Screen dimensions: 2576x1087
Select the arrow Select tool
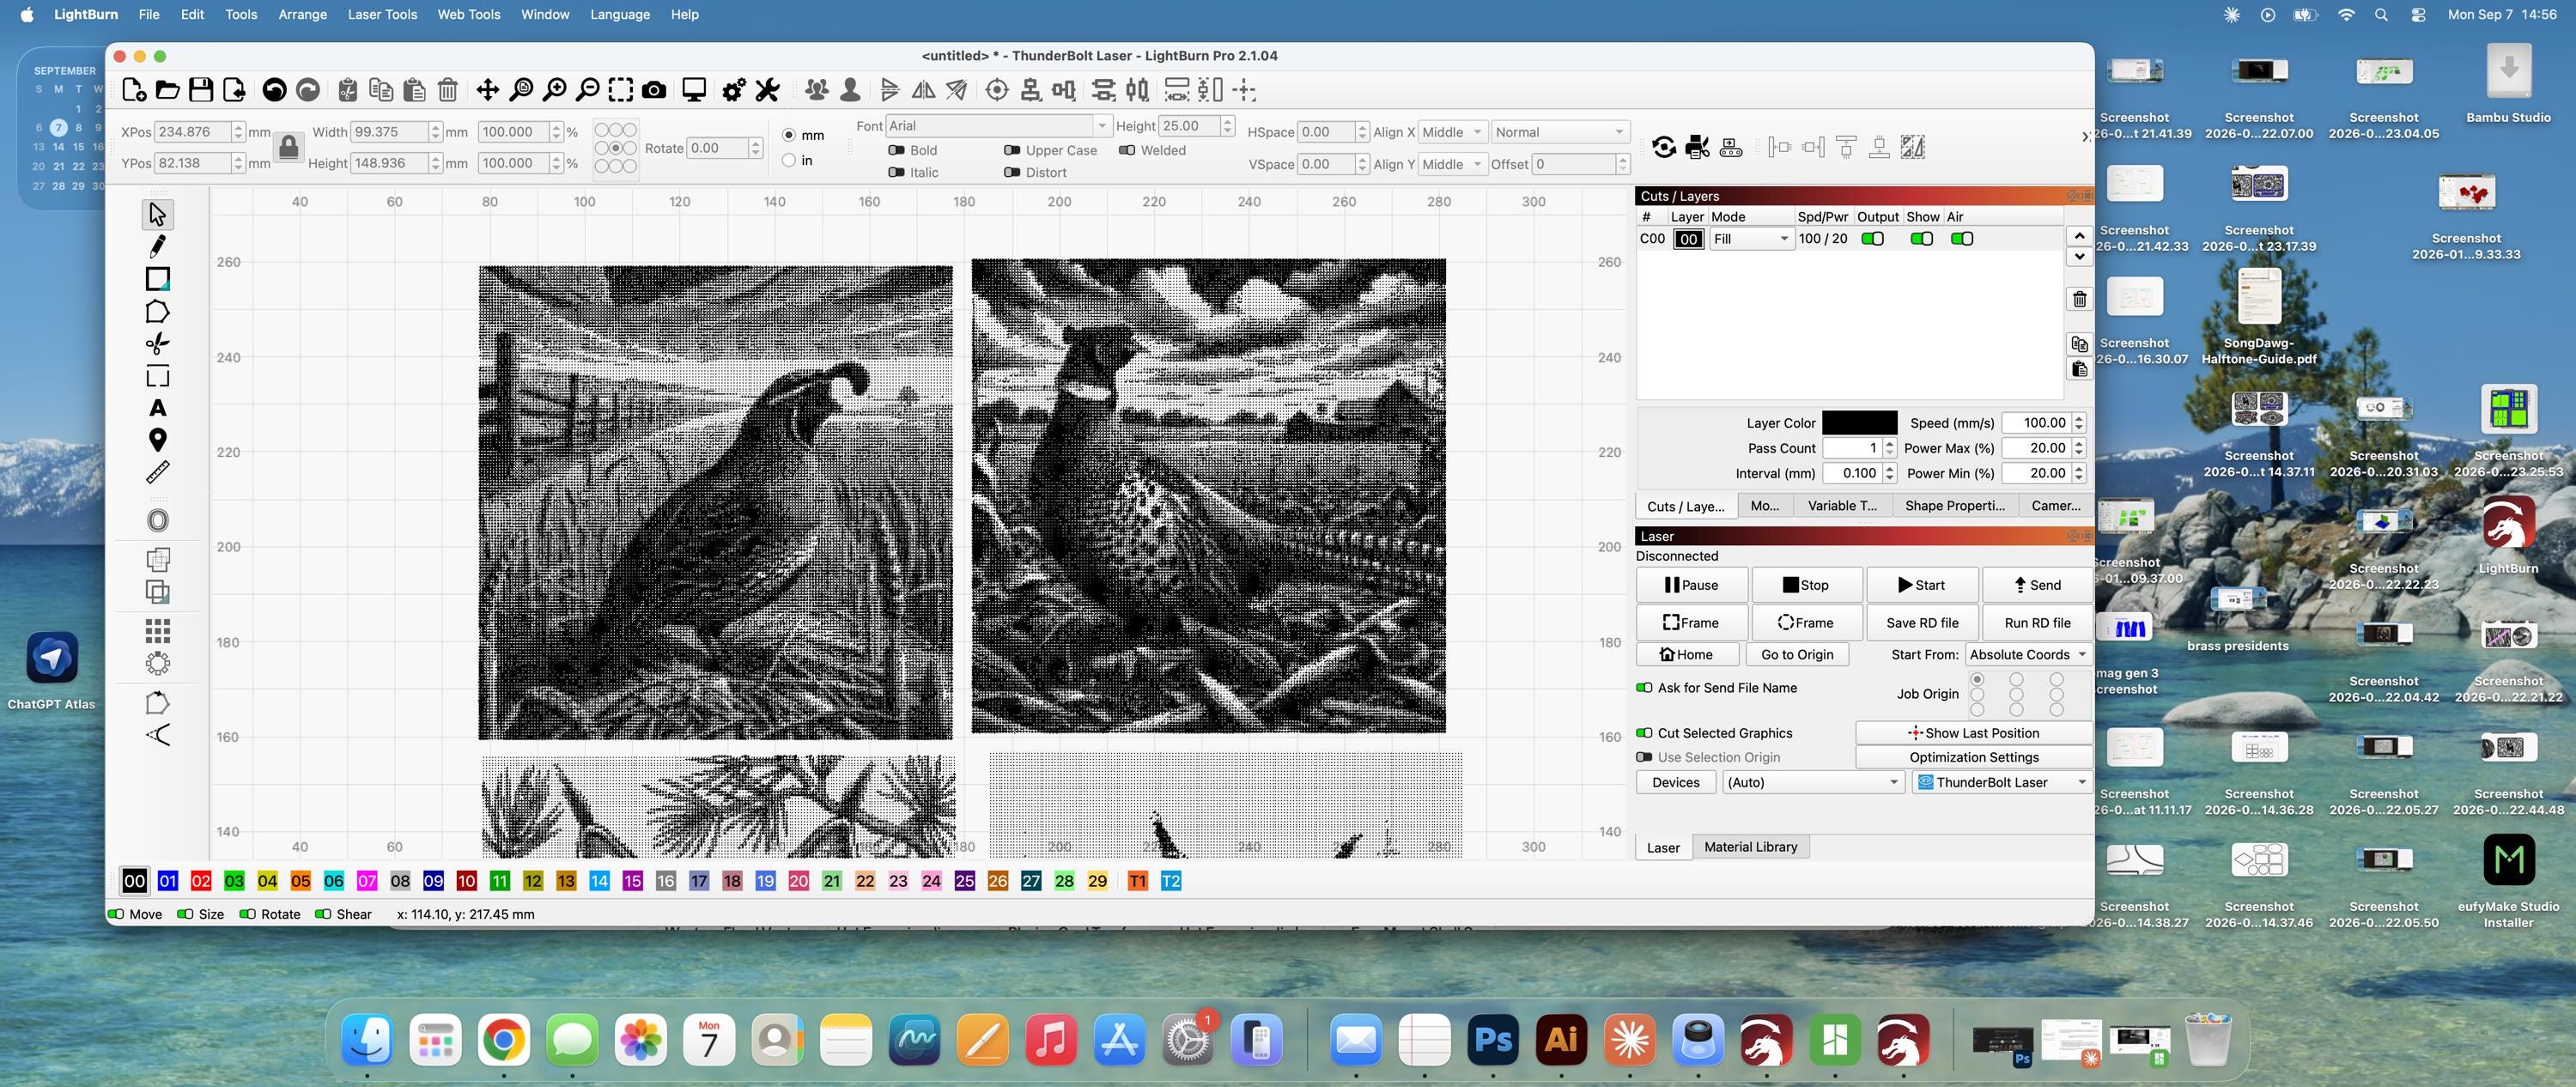[157, 214]
